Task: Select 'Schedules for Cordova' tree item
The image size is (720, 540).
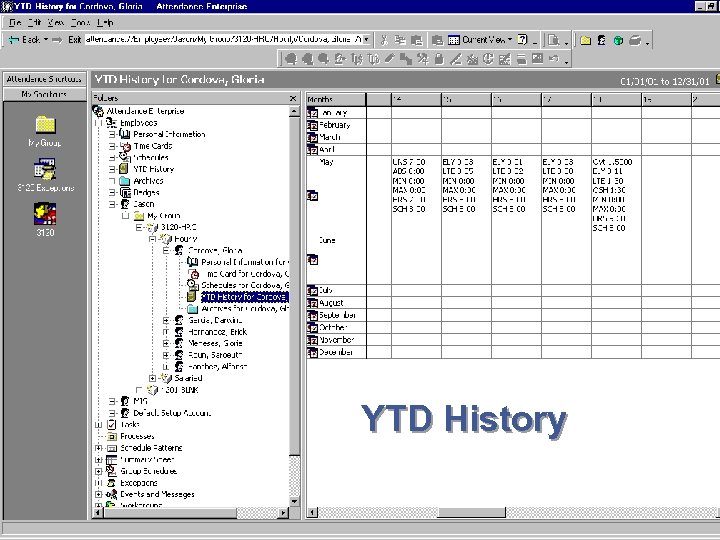Action: (x=245, y=285)
